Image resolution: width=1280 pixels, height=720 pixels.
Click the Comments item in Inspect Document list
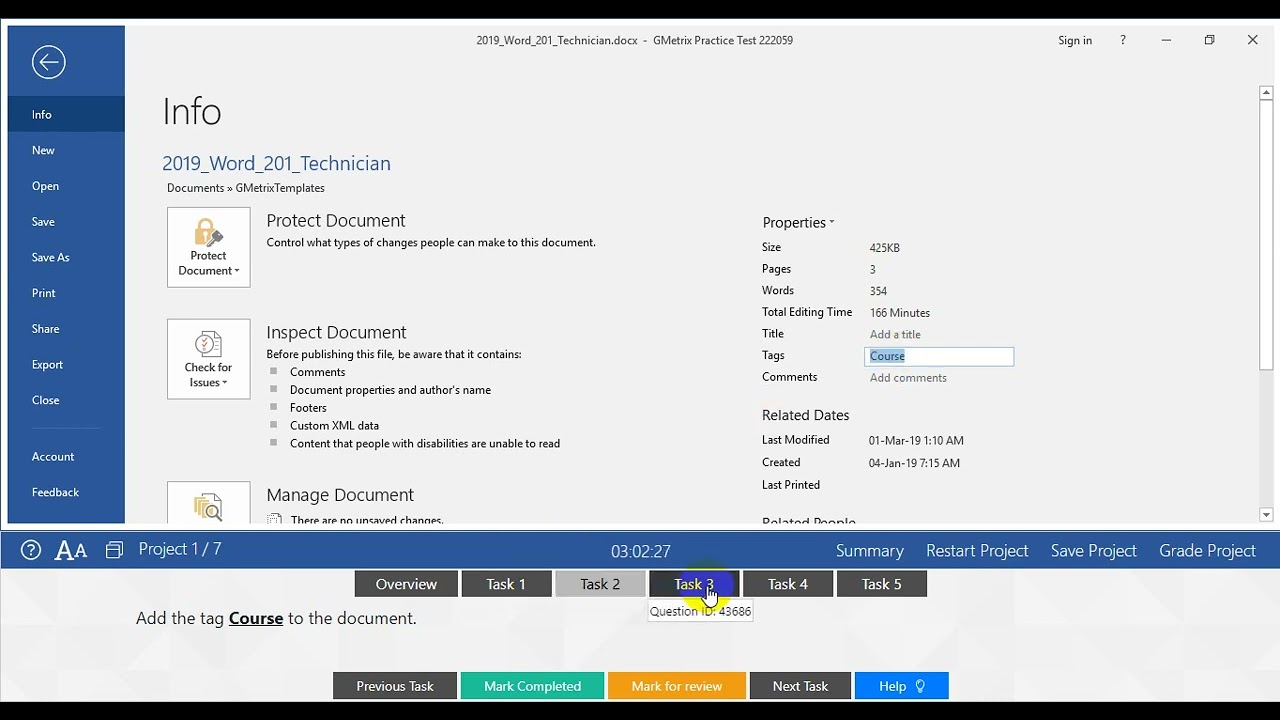tap(317, 372)
